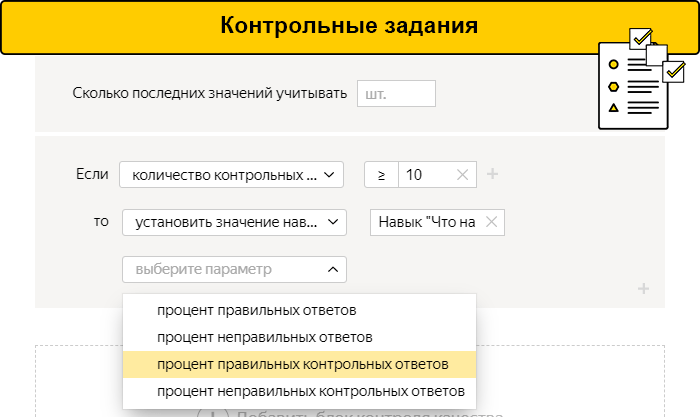
Task: Select 'процент неправильных ответов' option
Action: 265,337
